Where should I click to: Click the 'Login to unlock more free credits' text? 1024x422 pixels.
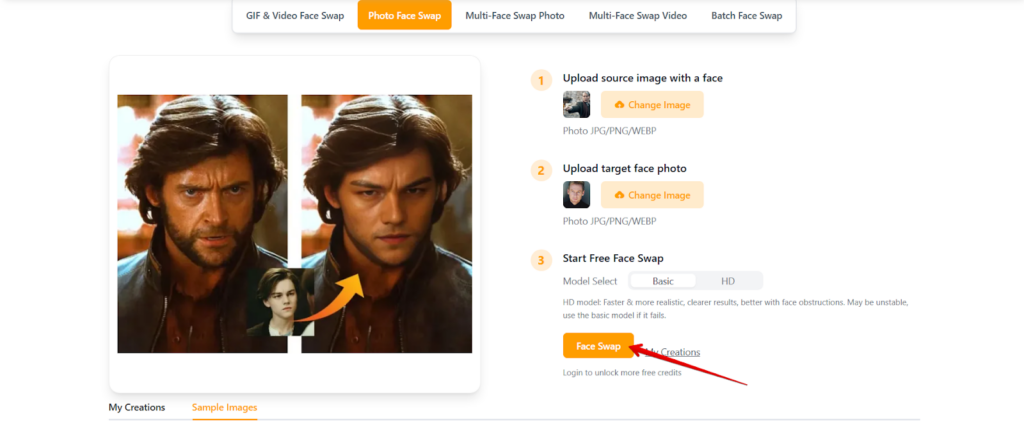(622, 373)
